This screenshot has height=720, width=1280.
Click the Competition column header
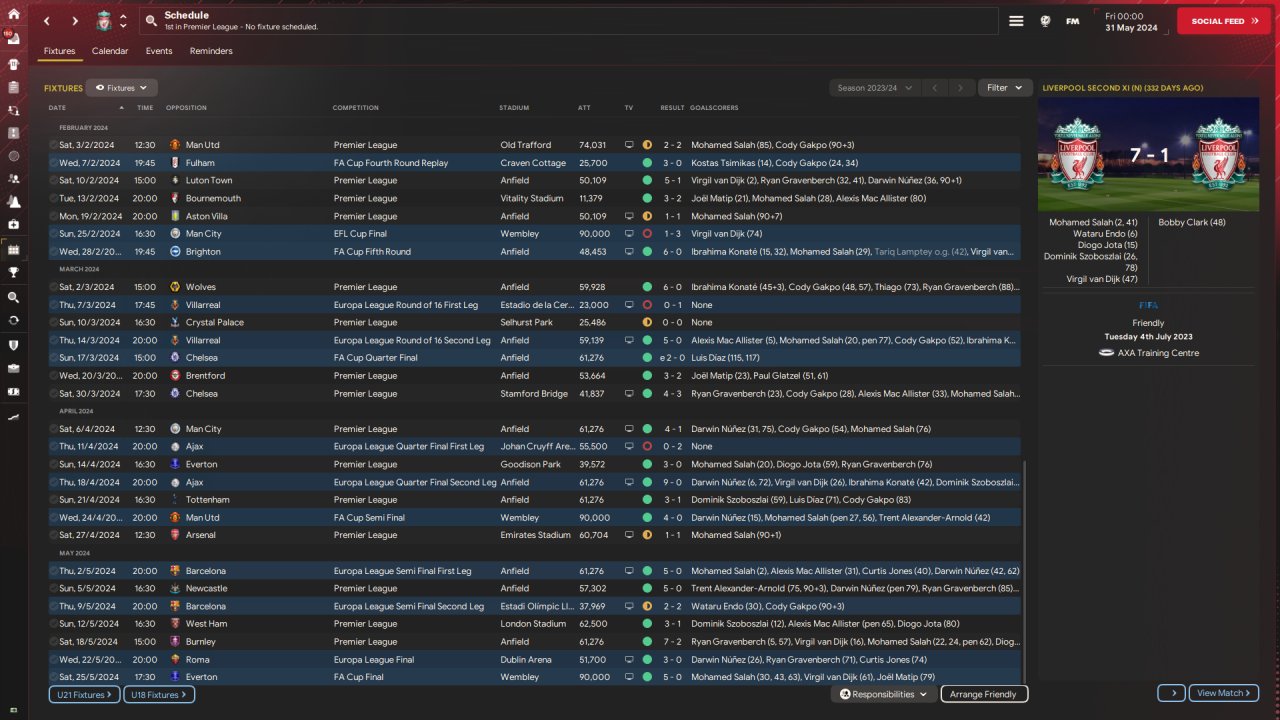[x=356, y=108]
